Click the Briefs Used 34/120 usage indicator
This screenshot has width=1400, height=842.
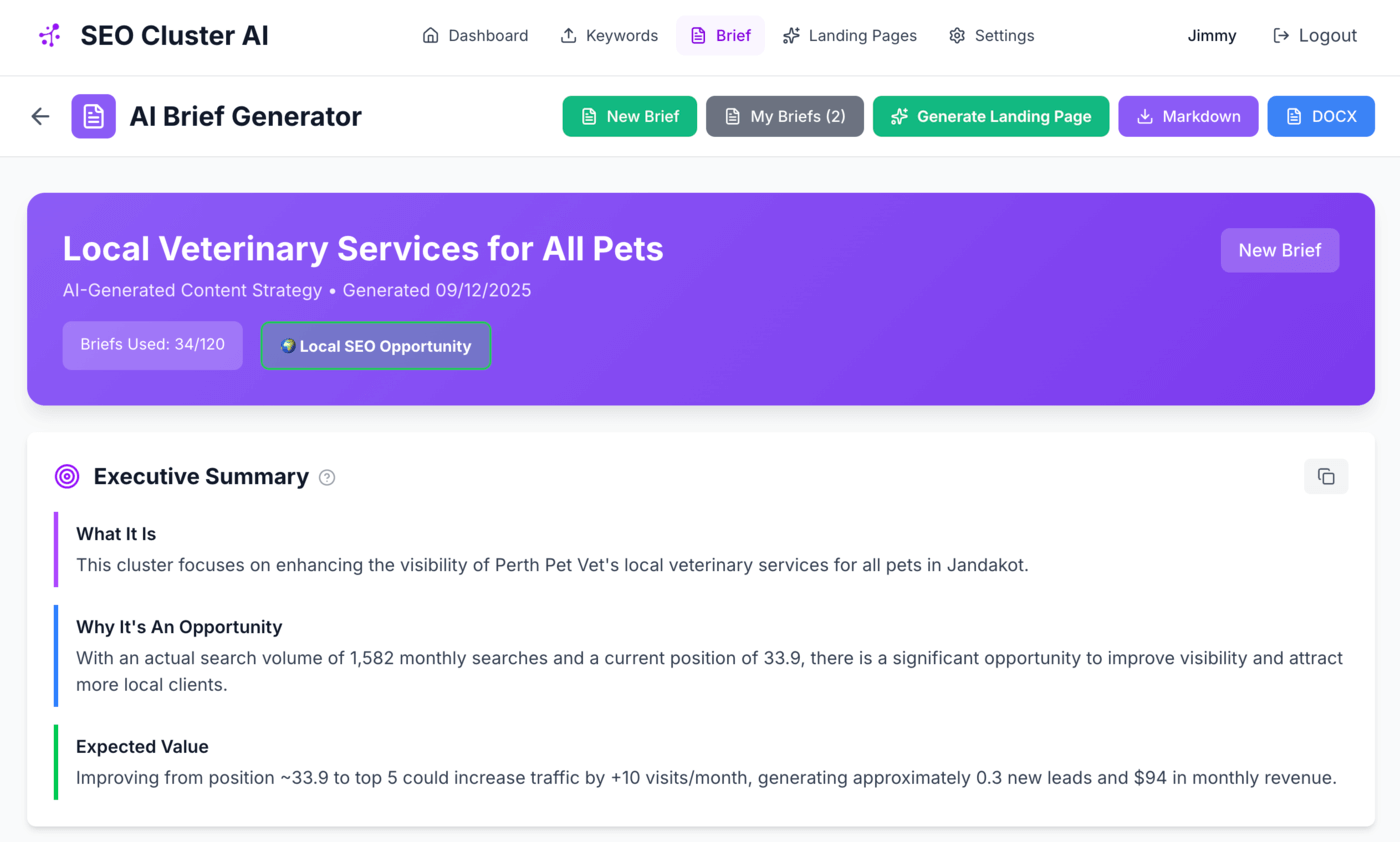[x=152, y=346]
